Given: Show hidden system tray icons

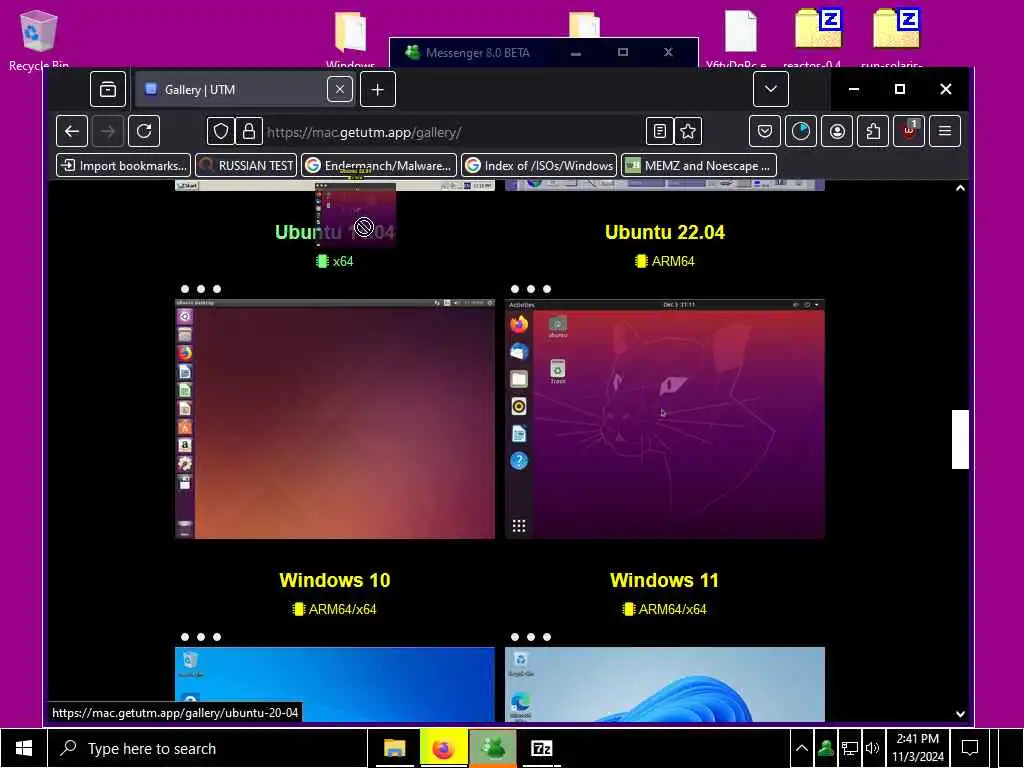Looking at the screenshot, I should point(801,748).
